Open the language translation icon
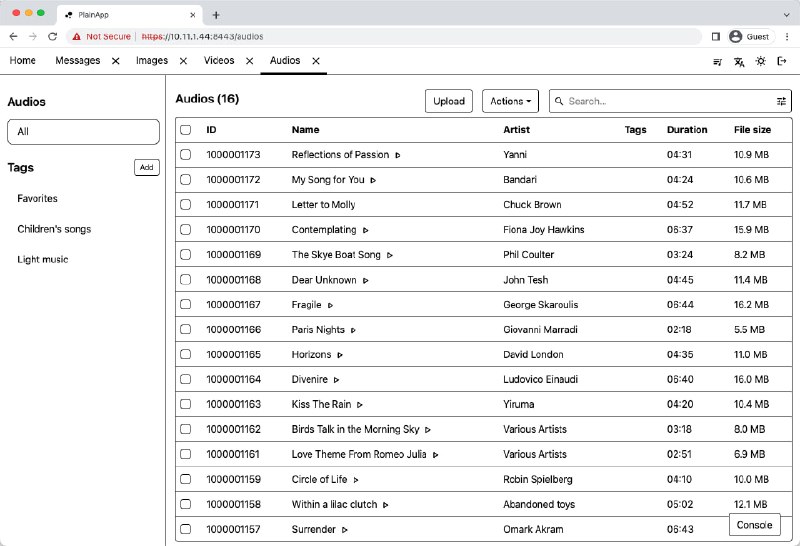This screenshot has height=546, width=800. click(739, 61)
